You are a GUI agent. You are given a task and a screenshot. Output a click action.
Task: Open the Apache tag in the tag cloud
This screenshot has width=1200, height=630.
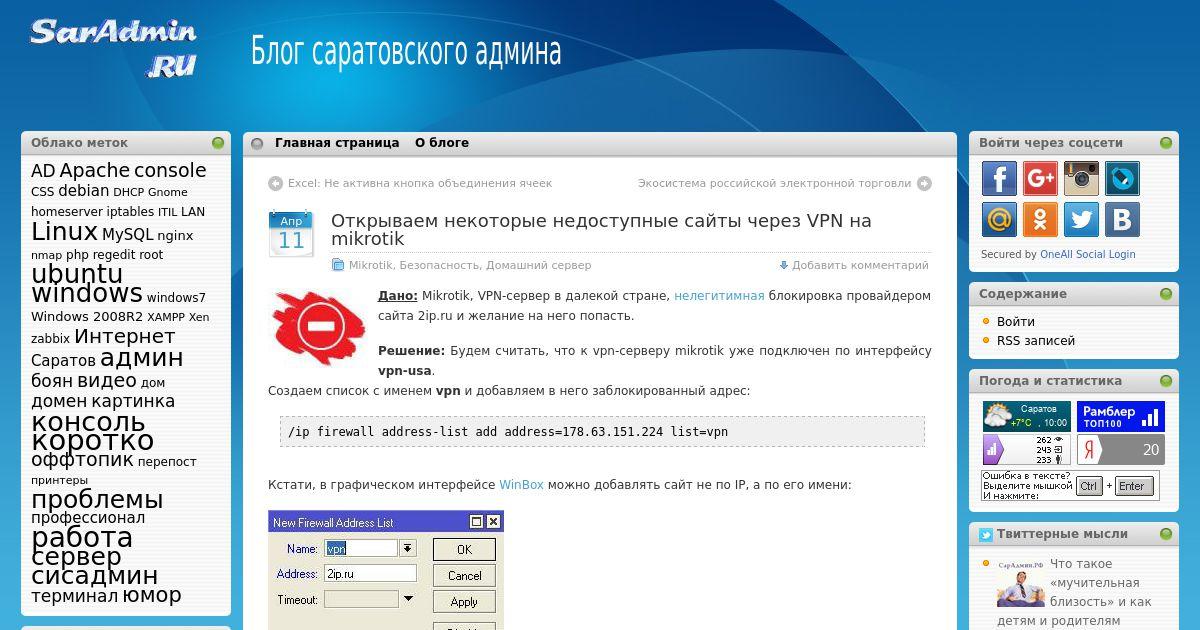(x=94, y=171)
